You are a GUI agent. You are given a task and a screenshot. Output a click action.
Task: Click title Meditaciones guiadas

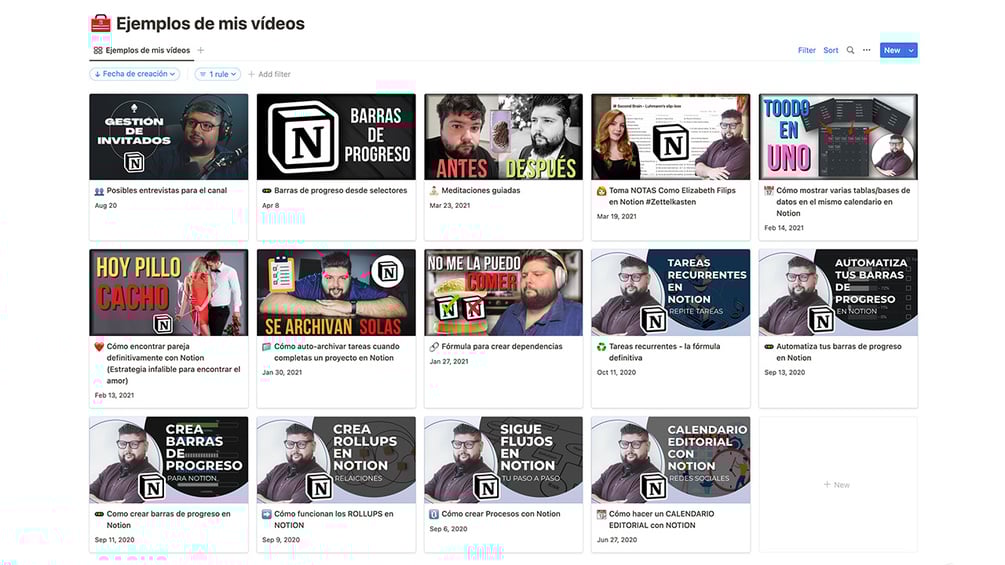click(x=481, y=191)
